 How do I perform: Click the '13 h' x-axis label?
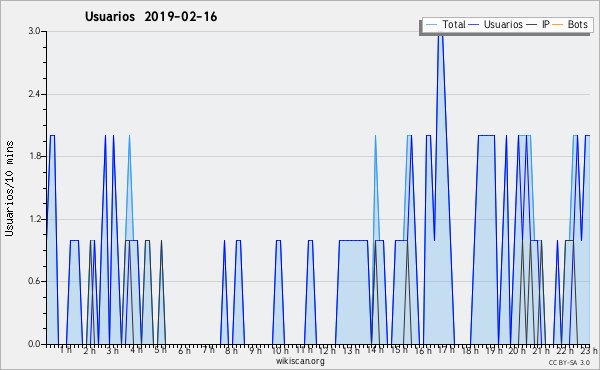[x=351, y=350]
